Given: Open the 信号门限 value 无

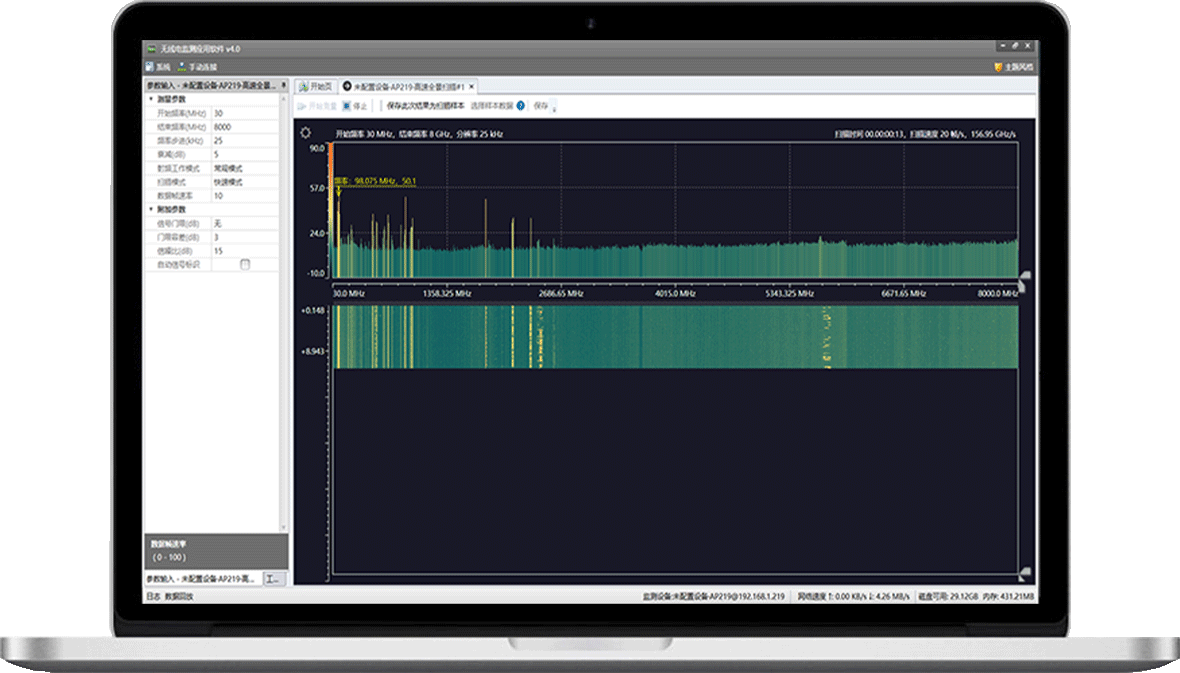Looking at the screenshot, I should click(245, 224).
